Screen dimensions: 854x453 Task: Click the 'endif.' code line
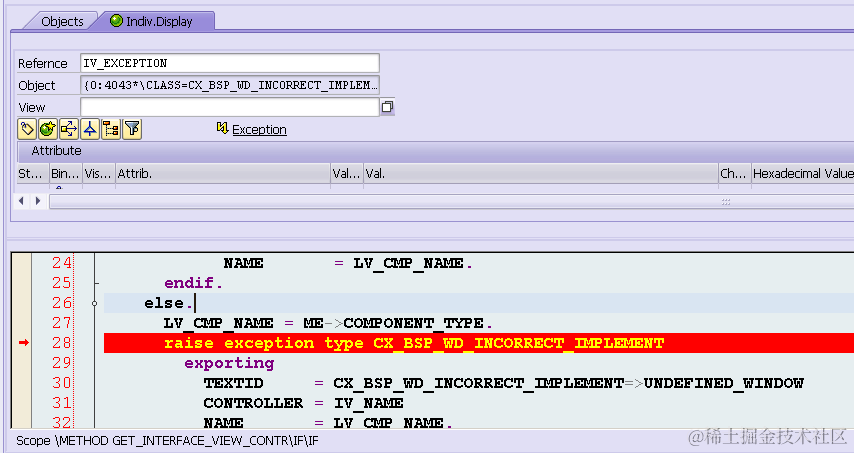click(193, 283)
